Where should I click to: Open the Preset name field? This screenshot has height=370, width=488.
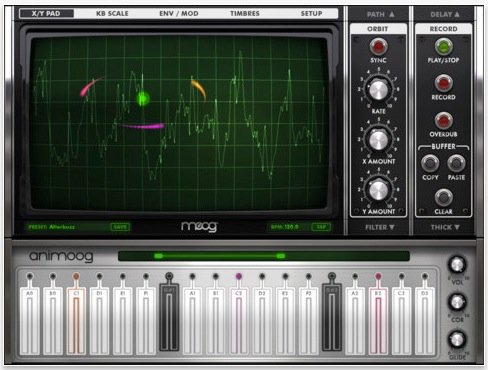[x=68, y=227]
